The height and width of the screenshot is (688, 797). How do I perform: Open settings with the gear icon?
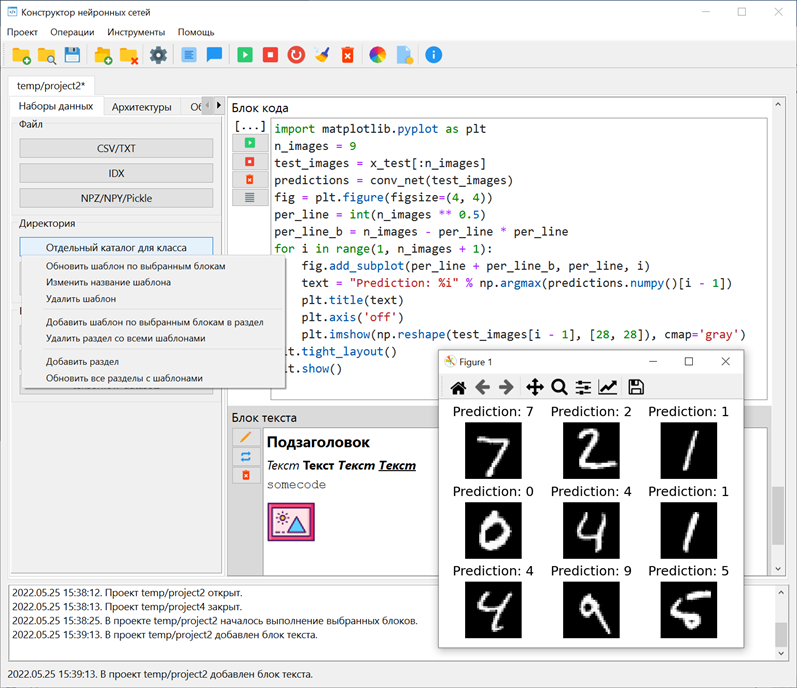tap(158, 55)
